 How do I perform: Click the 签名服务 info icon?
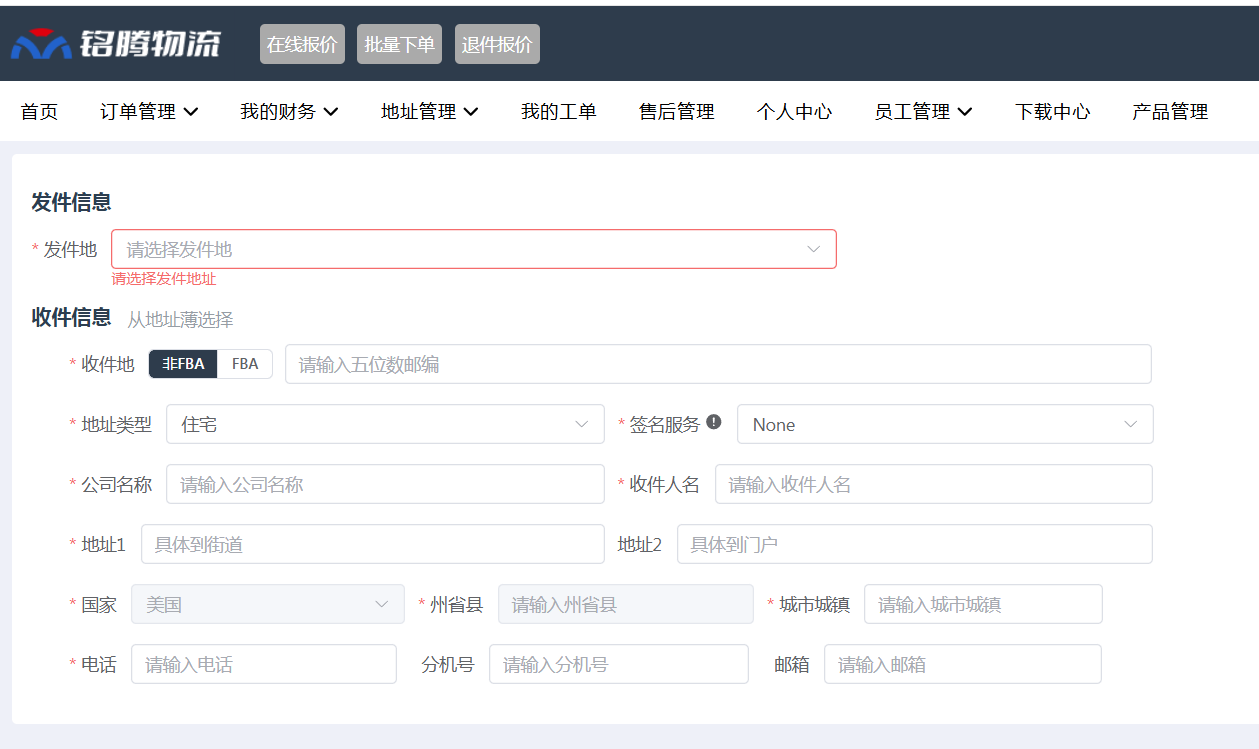click(x=714, y=422)
